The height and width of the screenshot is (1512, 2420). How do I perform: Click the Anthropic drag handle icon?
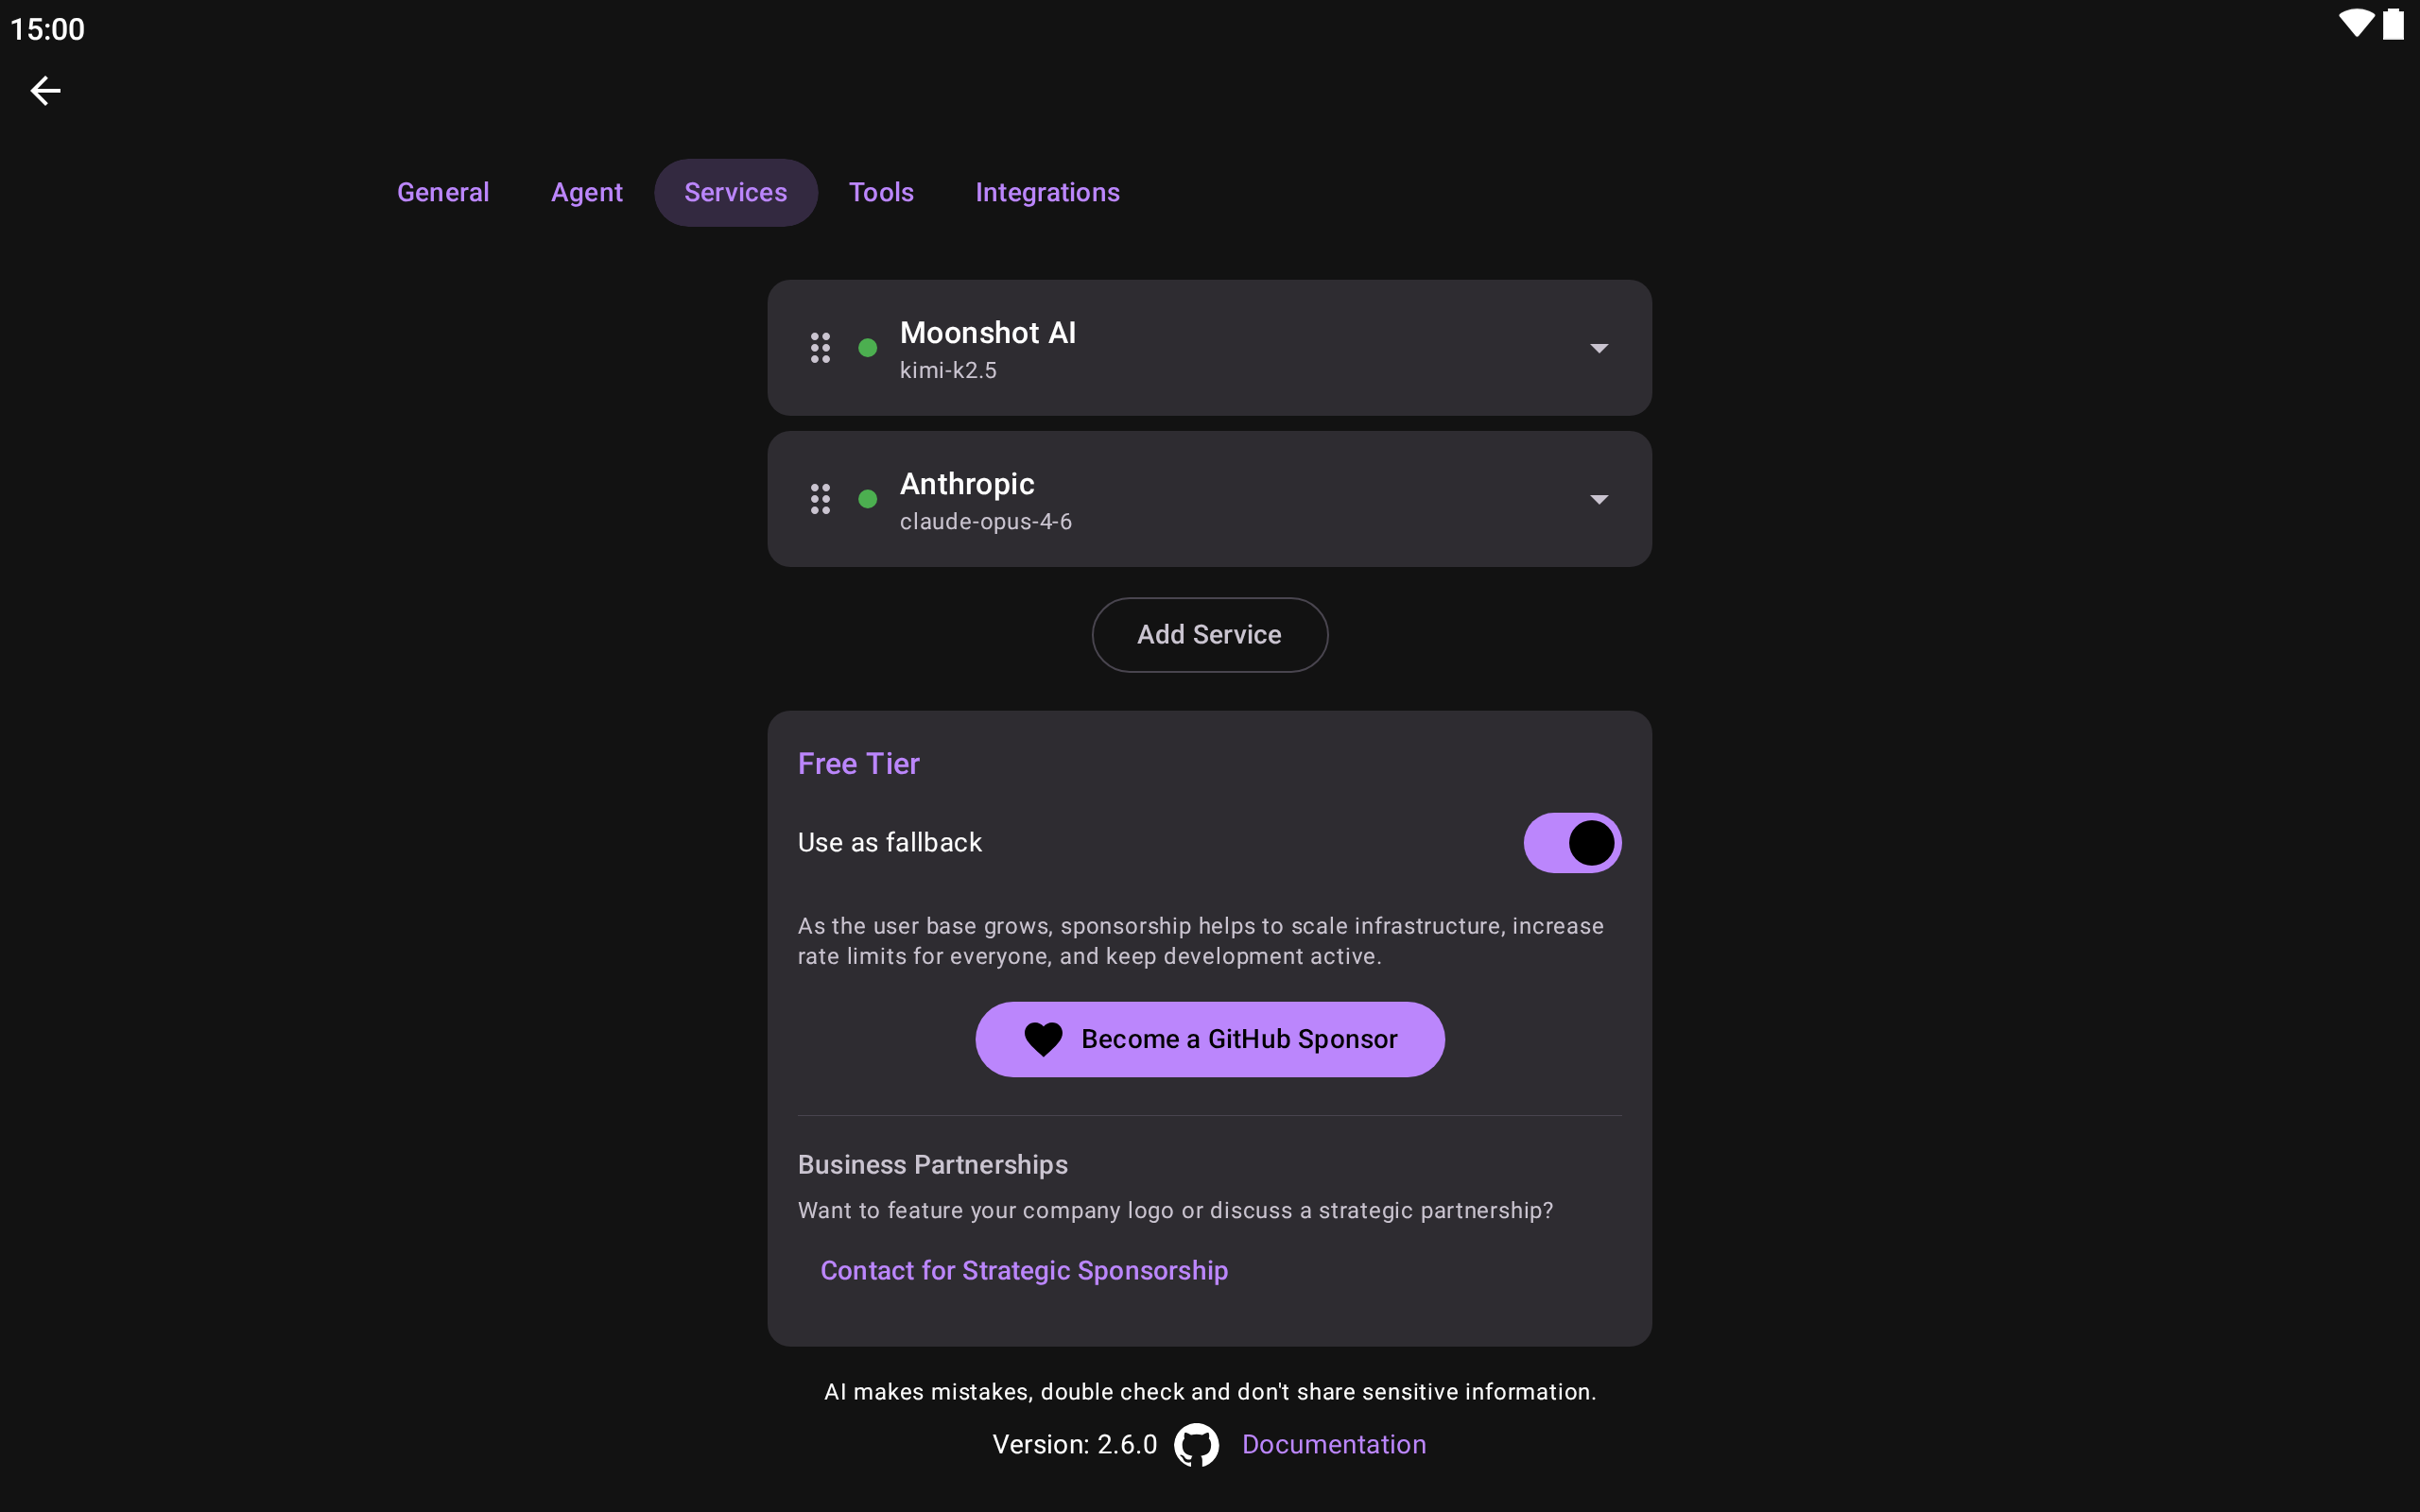point(820,499)
